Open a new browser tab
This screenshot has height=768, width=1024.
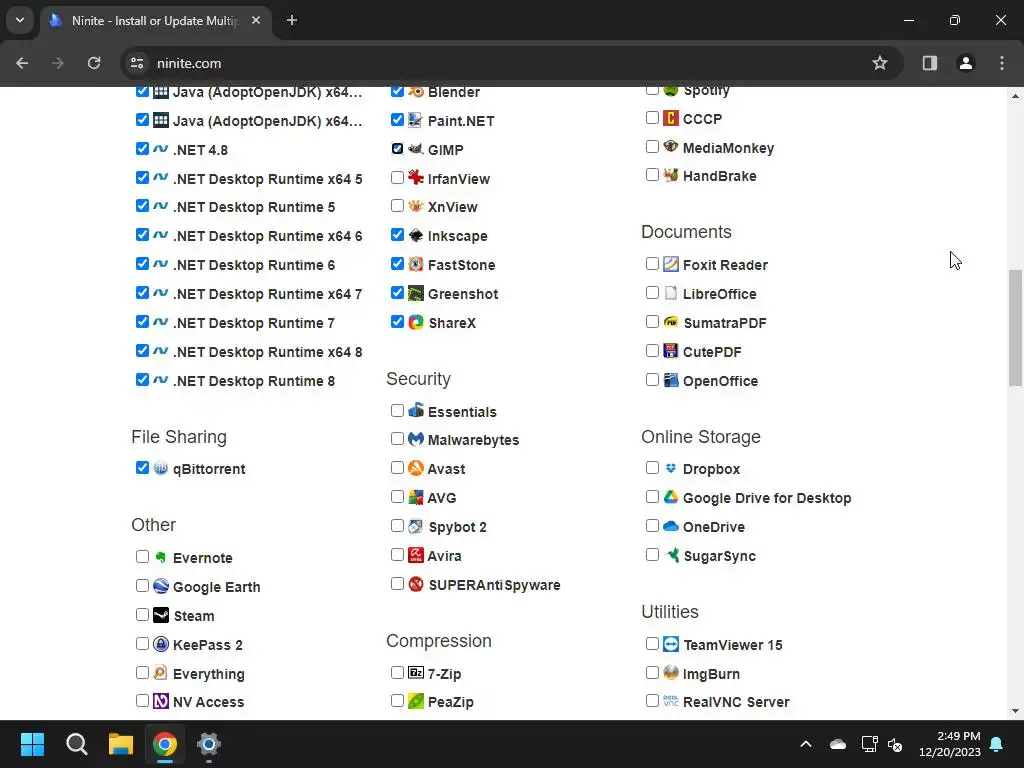(x=292, y=20)
